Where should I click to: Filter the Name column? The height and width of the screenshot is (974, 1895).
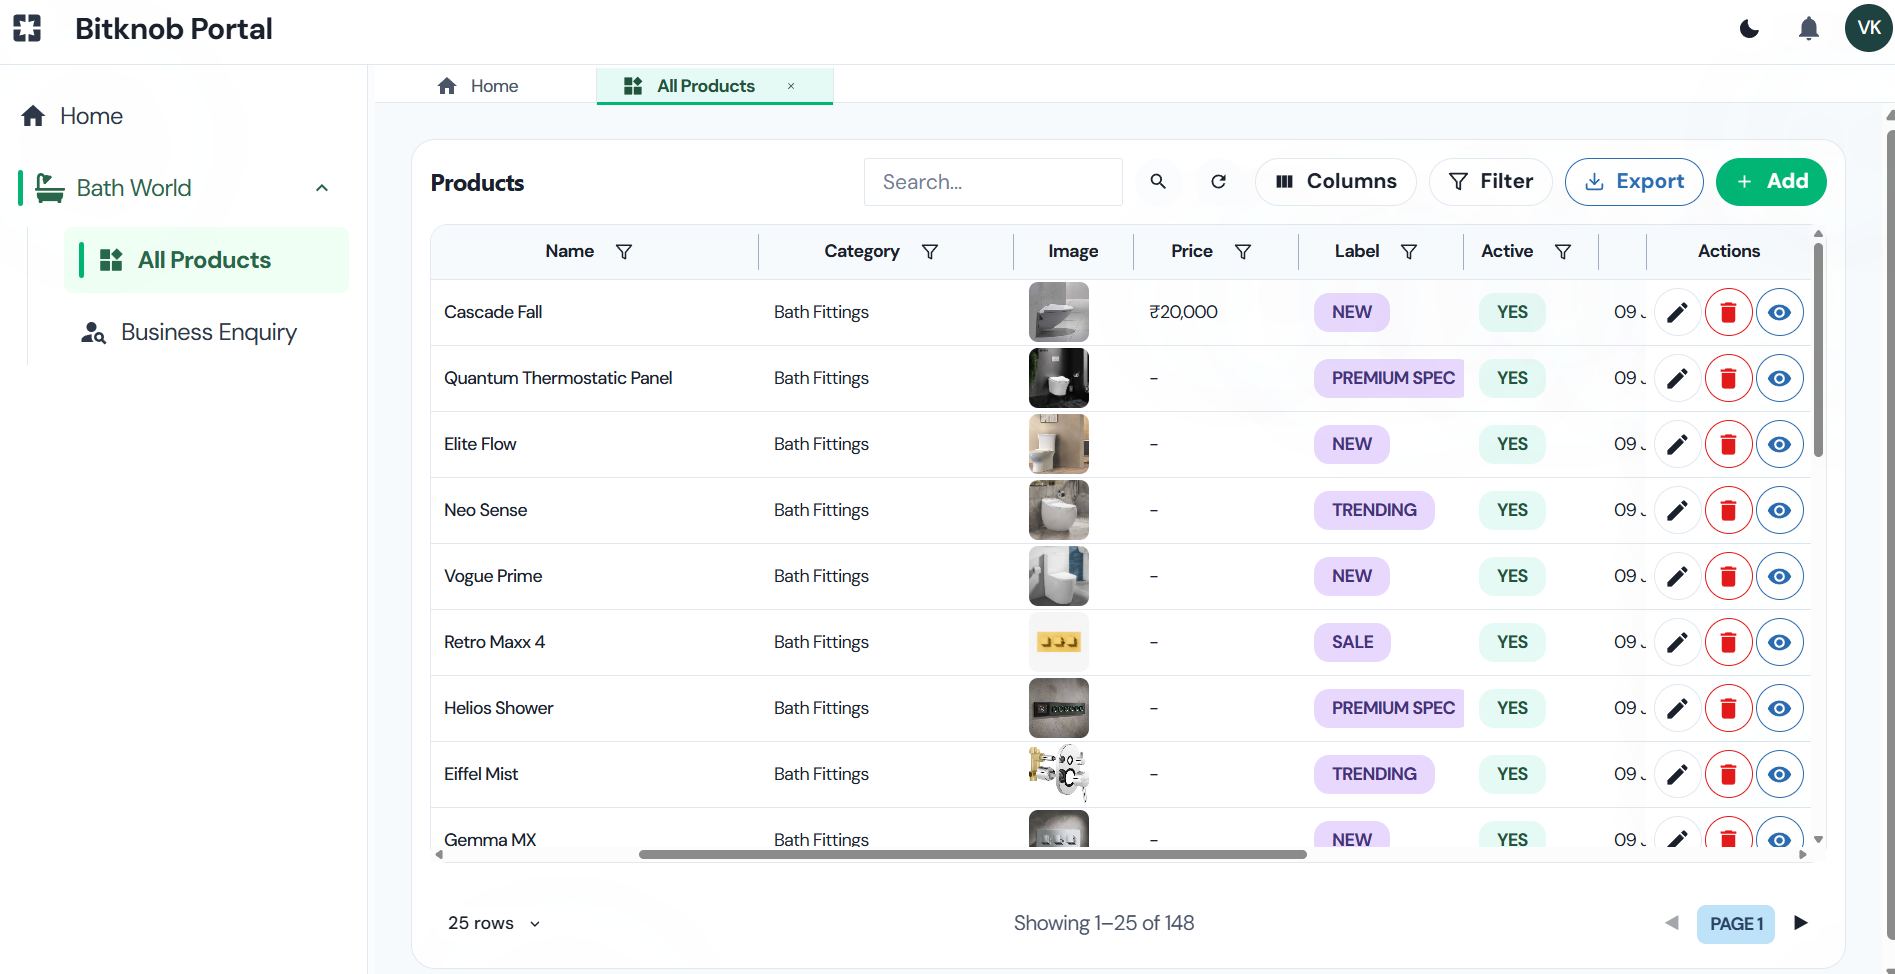pyautogui.click(x=624, y=252)
